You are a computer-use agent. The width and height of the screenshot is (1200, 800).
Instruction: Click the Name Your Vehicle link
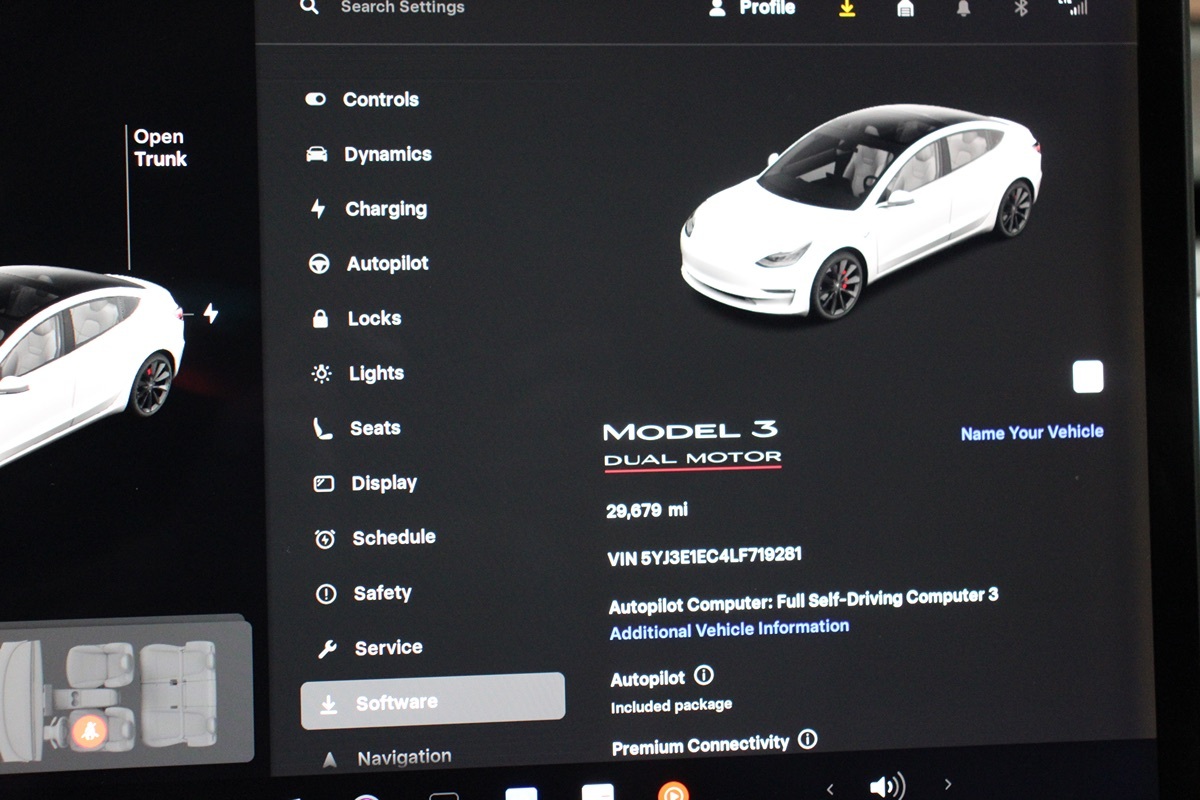point(1031,432)
